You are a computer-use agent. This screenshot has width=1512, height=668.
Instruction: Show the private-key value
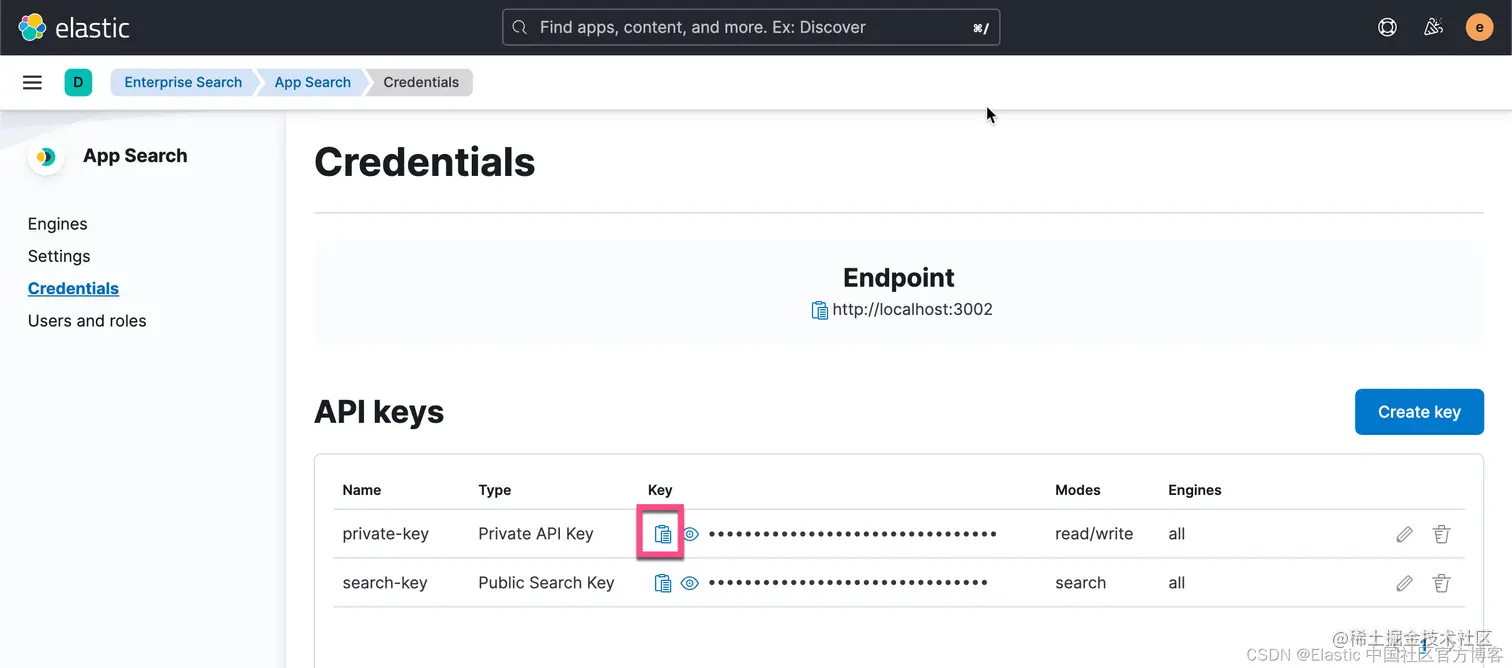click(x=690, y=534)
